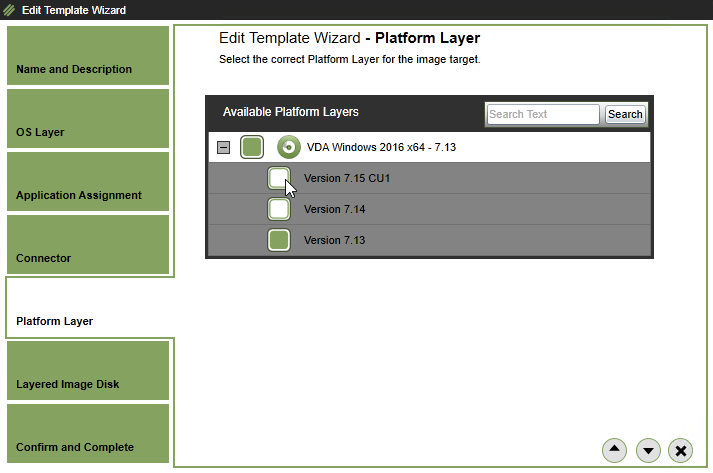
Task: Click the Available Platform Layers header
Action: click(x=291, y=112)
